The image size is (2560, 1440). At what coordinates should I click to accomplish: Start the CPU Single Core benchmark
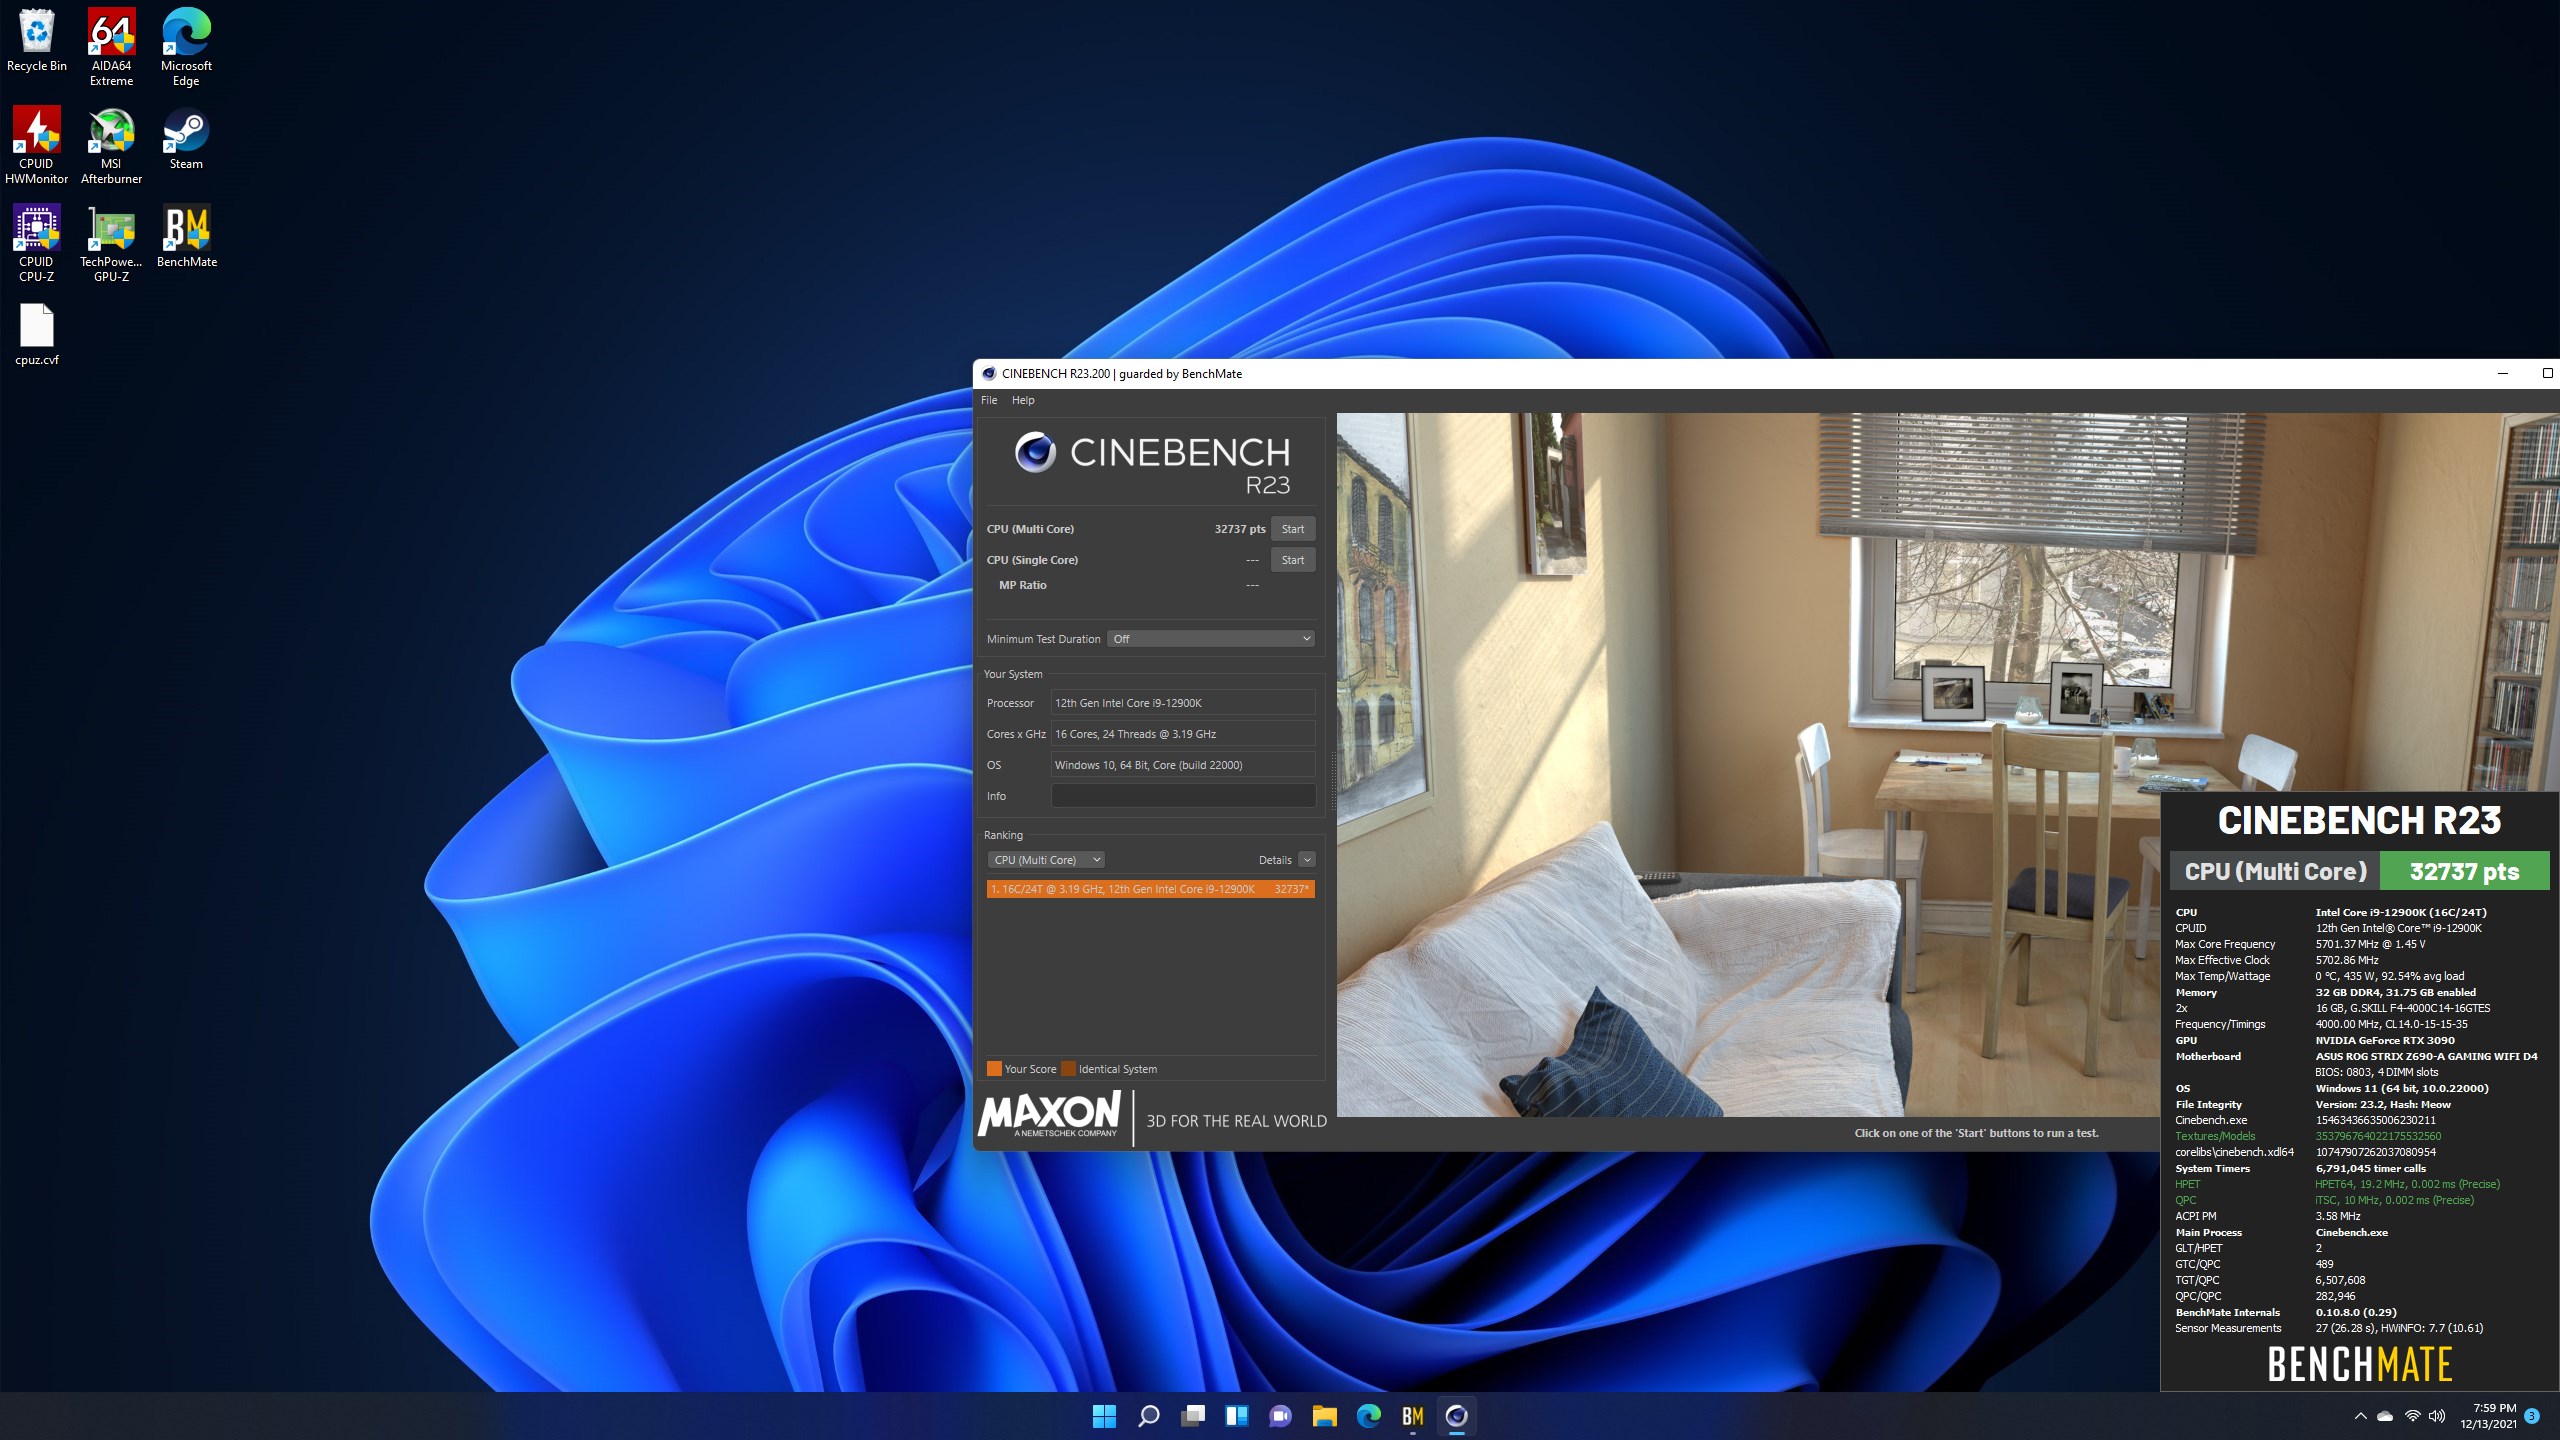click(x=1292, y=560)
